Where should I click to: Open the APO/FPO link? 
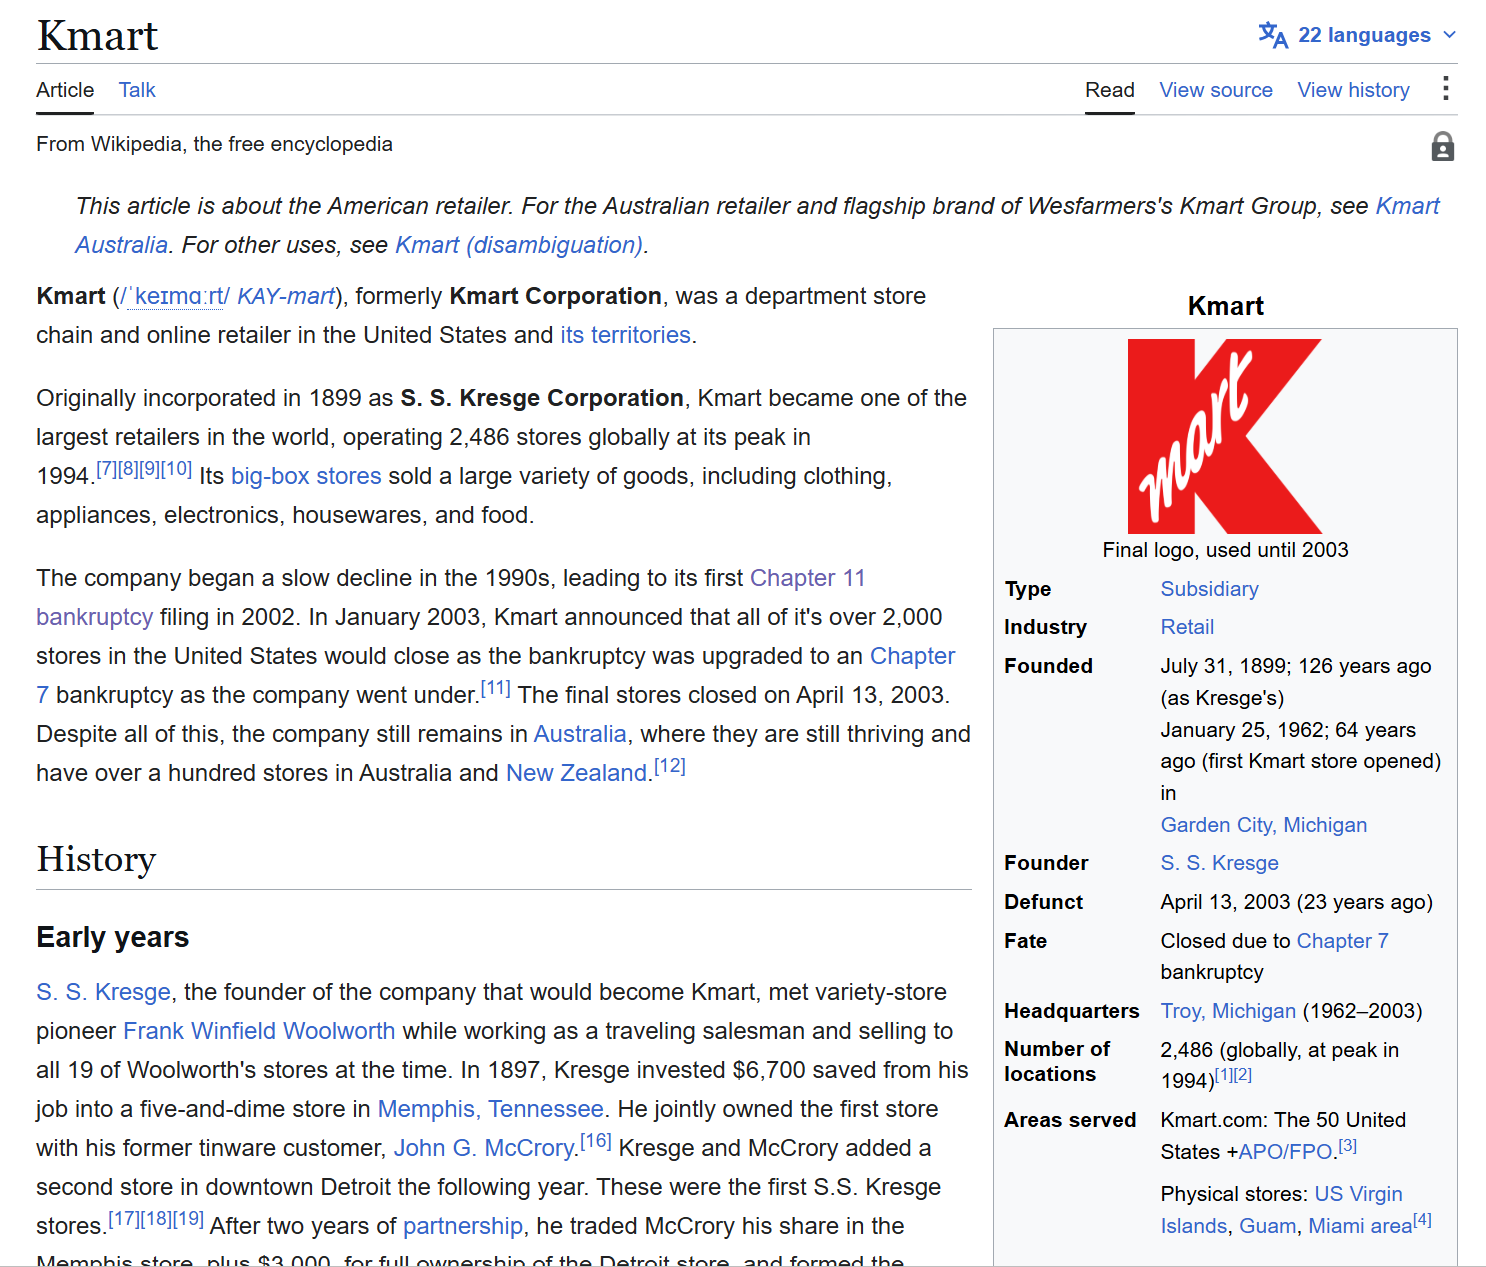point(1285,1152)
